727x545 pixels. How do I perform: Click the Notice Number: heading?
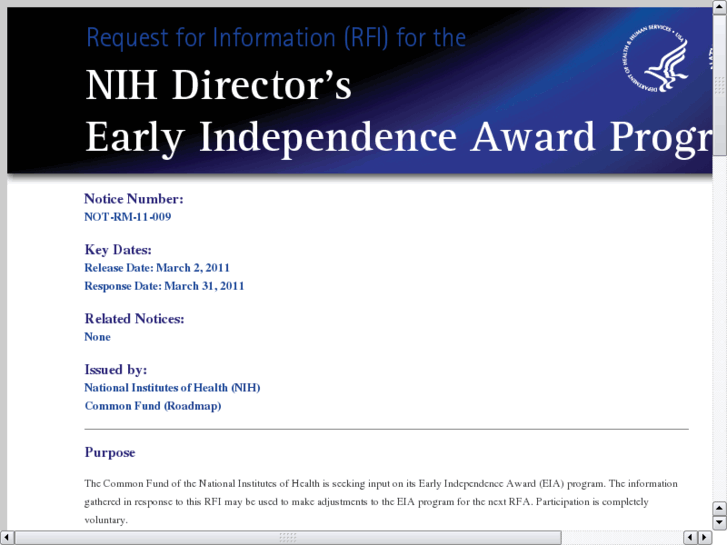[x=134, y=199]
